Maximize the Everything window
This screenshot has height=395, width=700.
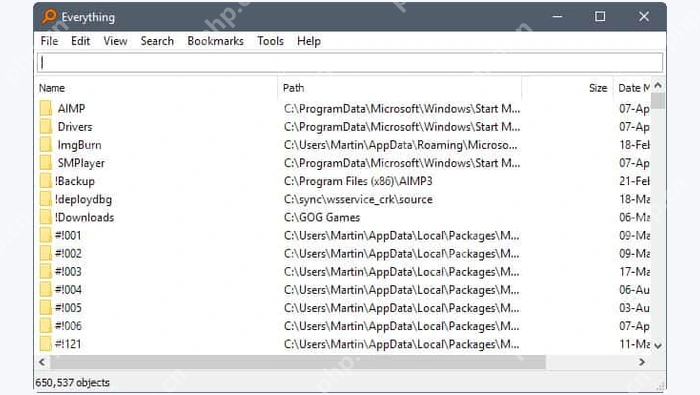(x=600, y=17)
